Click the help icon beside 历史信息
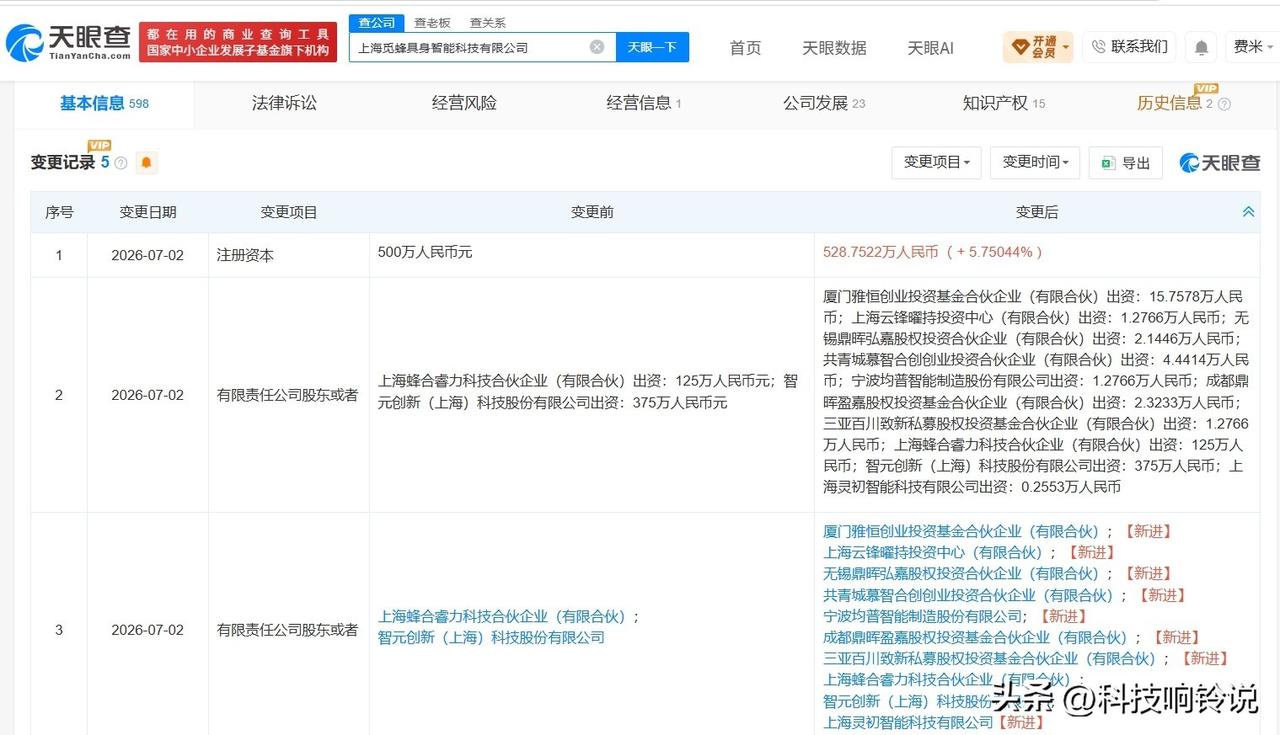Image resolution: width=1280 pixels, height=735 pixels. click(x=1224, y=104)
